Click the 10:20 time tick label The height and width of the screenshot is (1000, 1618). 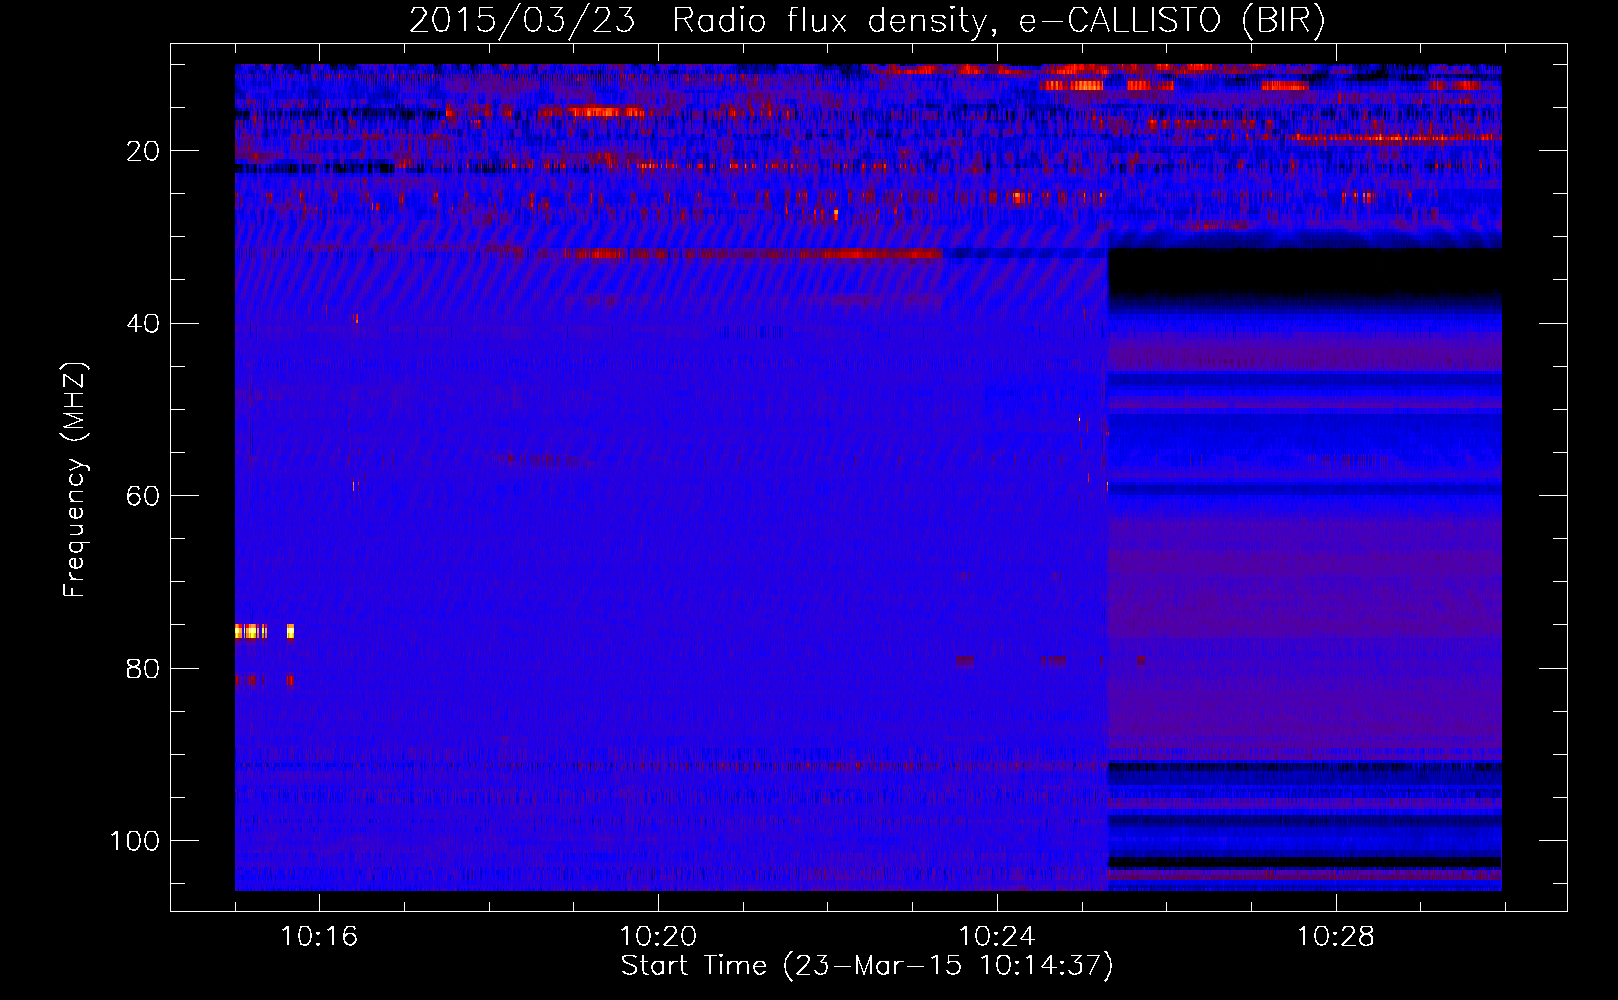click(x=658, y=937)
